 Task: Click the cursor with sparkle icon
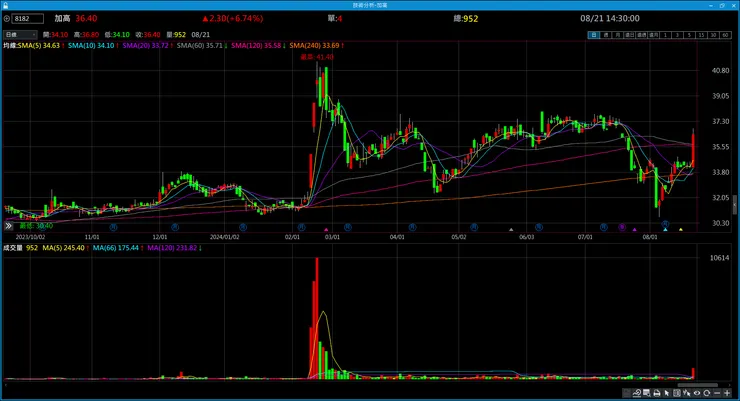tap(687, 393)
